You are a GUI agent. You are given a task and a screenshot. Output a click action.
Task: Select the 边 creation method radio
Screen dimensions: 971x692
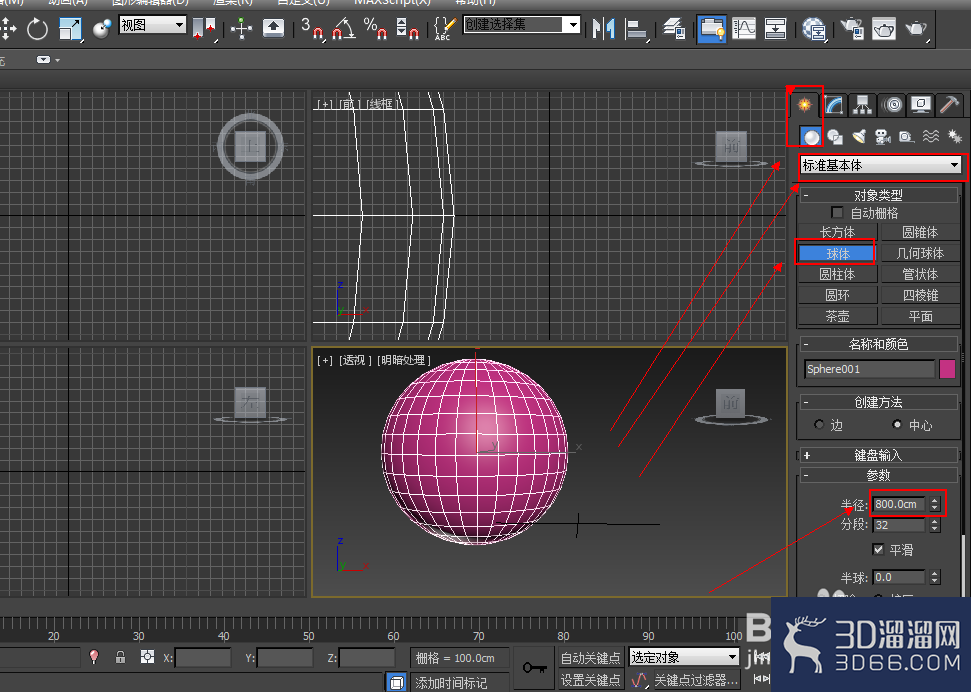tap(820, 425)
